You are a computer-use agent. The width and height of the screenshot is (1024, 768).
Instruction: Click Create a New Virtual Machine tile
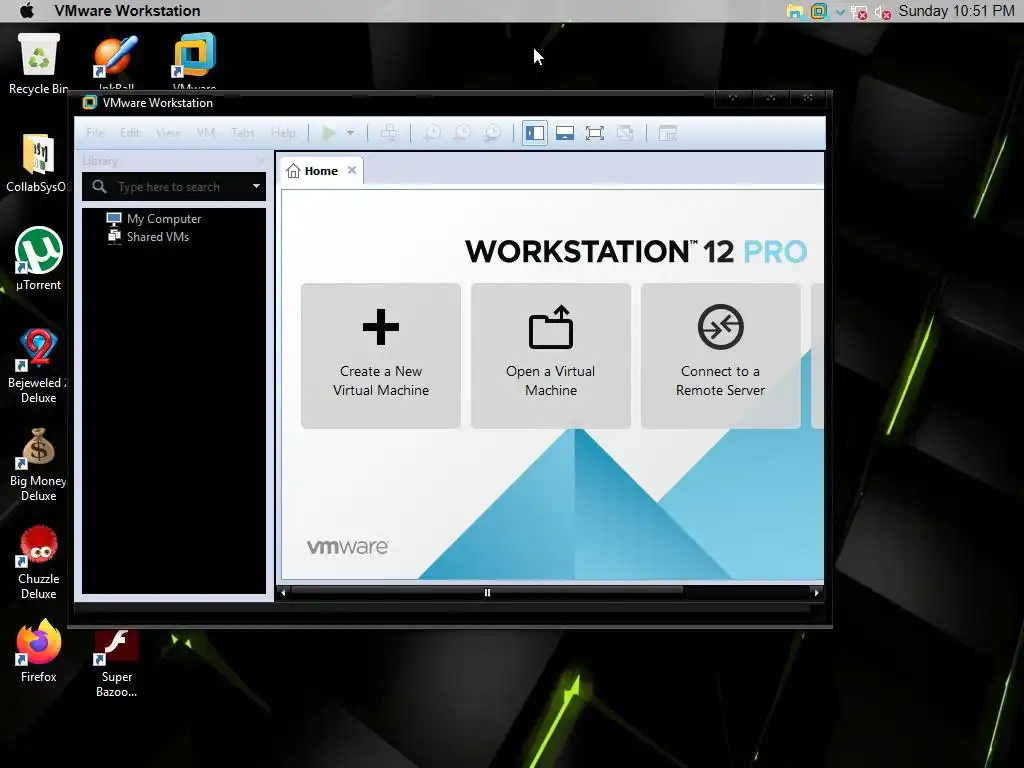click(x=381, y=356)
